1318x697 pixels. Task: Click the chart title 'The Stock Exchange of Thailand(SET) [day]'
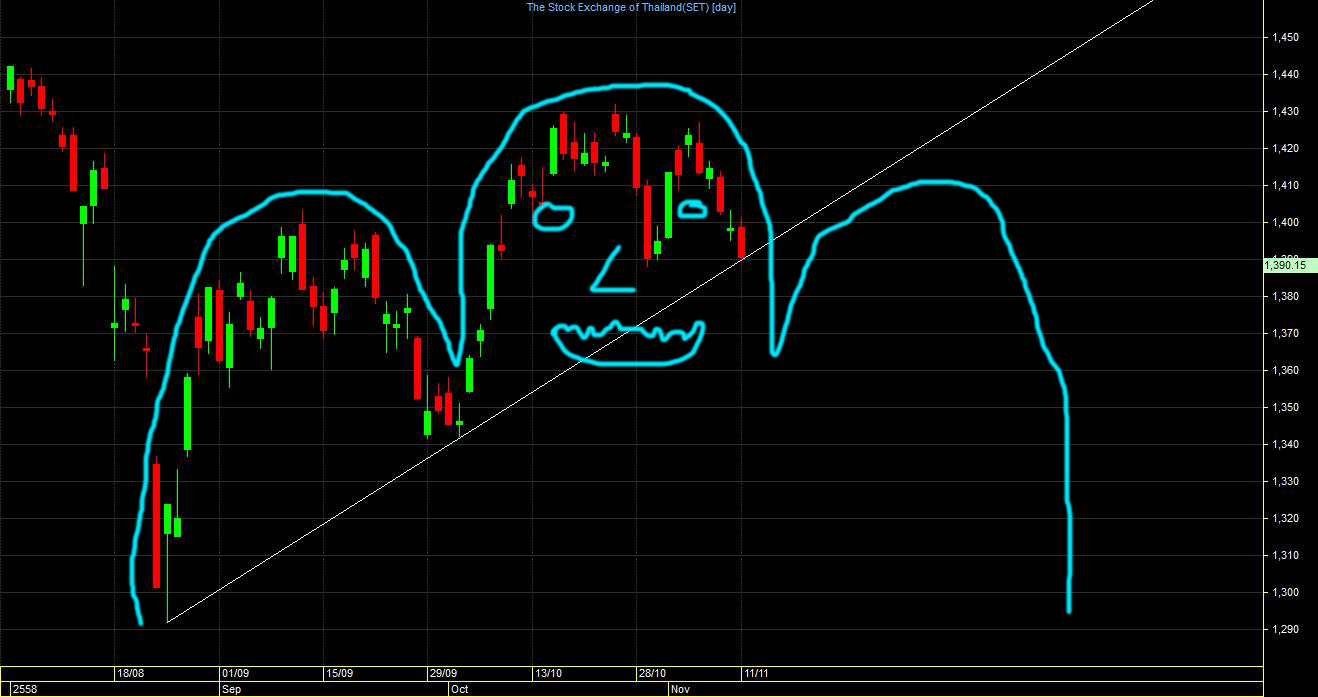coord(632,7)
